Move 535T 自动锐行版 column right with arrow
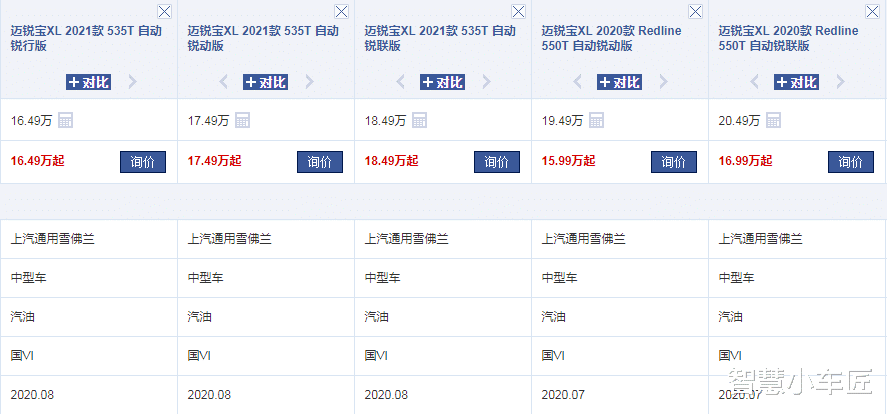This screenshot has height=414, width=887. click(x=132, y=82)
